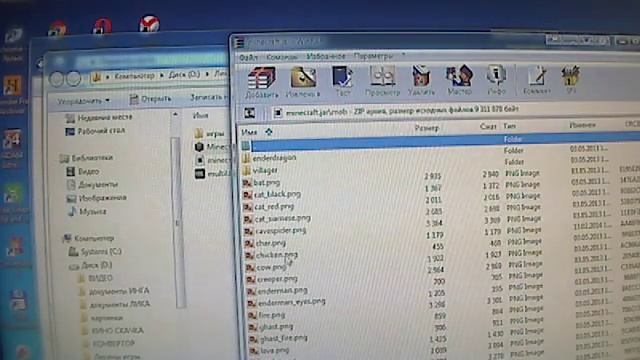The width and height of the screenshot is (640, 360).
Task: Open документы ИНГА folder in sidebar
Action: point(114,291)
